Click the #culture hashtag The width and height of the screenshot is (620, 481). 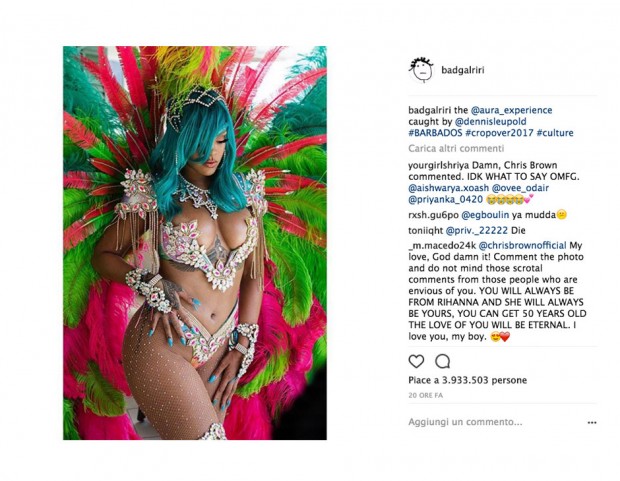[x=555, y=133]
